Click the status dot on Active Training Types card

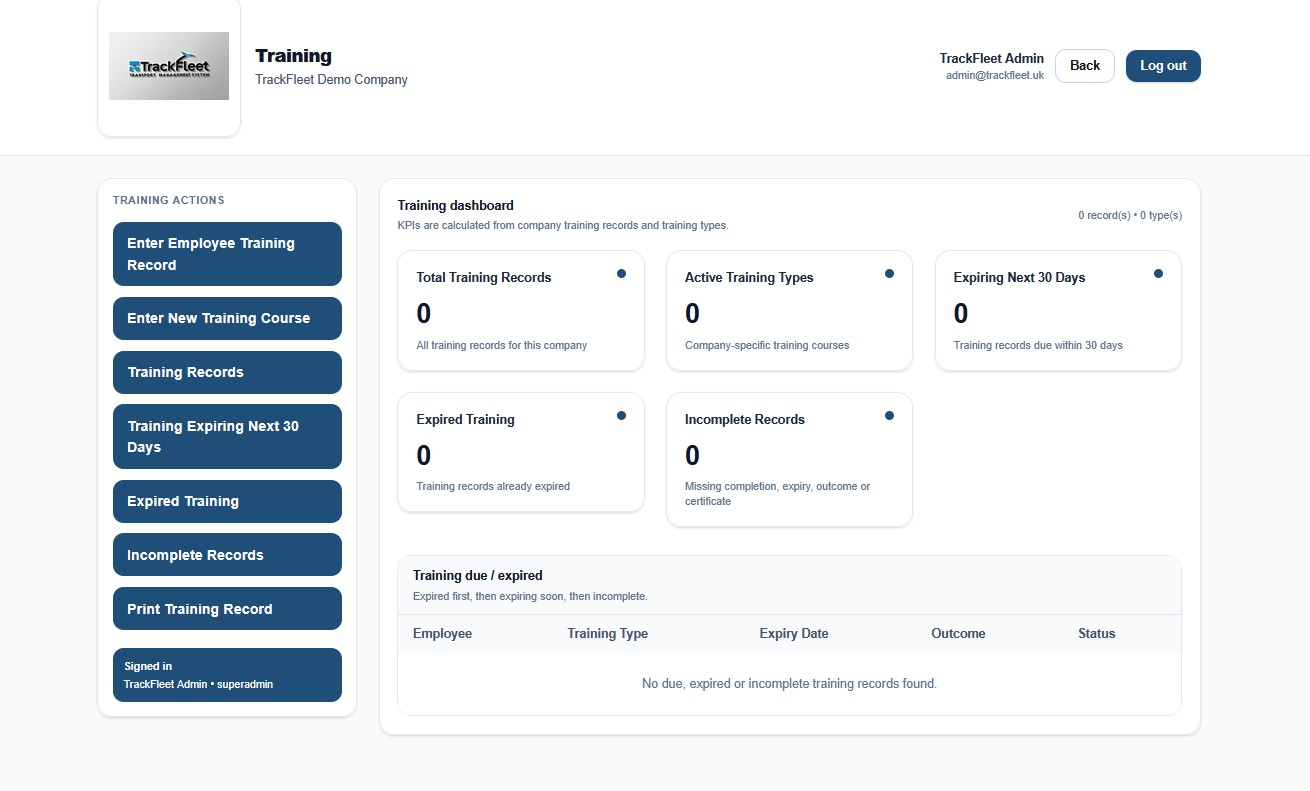tap(889, 272)
